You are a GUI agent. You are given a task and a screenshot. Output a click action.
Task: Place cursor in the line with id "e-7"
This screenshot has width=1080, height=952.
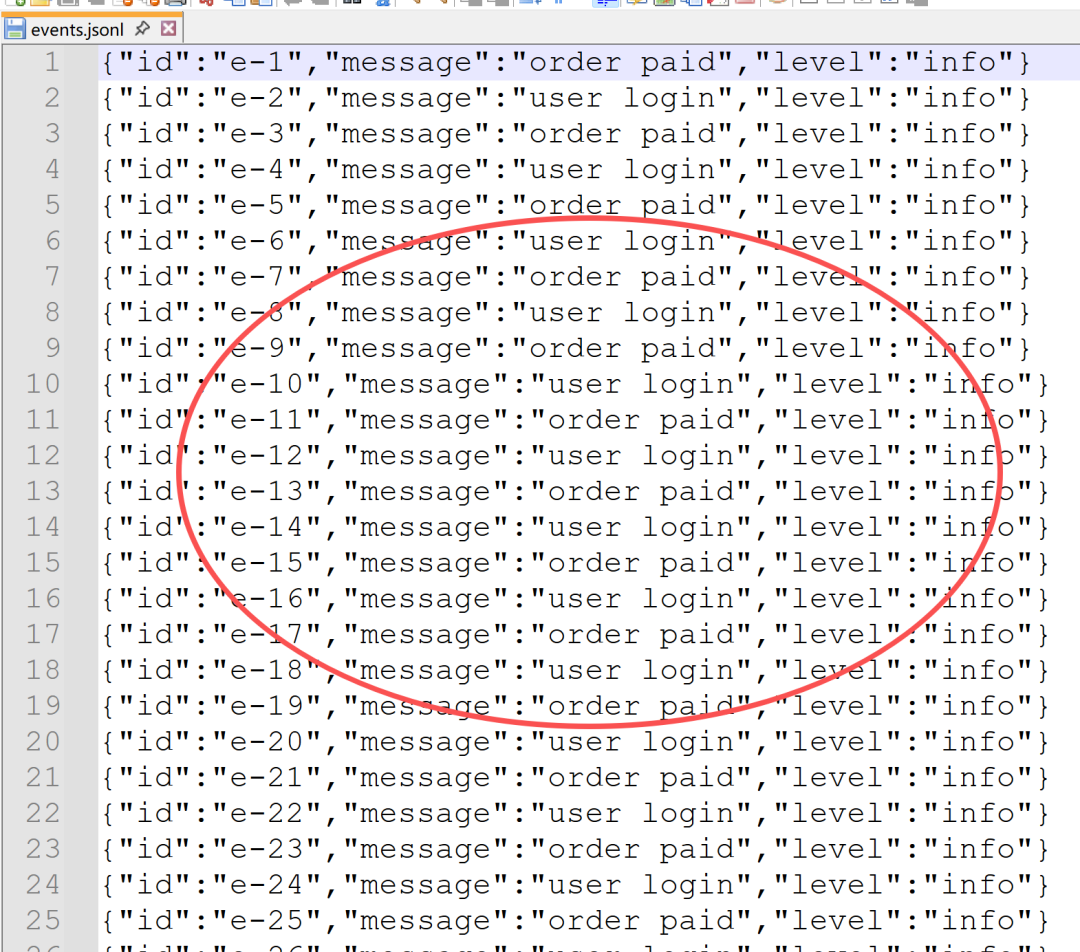tap(565, 278)
